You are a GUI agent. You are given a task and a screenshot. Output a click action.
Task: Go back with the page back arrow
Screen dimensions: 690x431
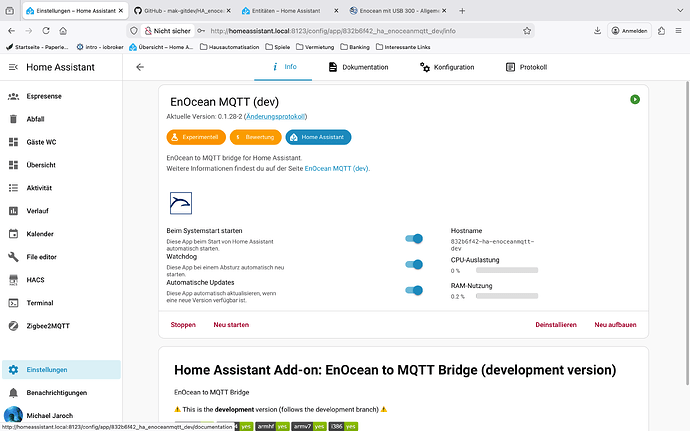click(140, 67)
